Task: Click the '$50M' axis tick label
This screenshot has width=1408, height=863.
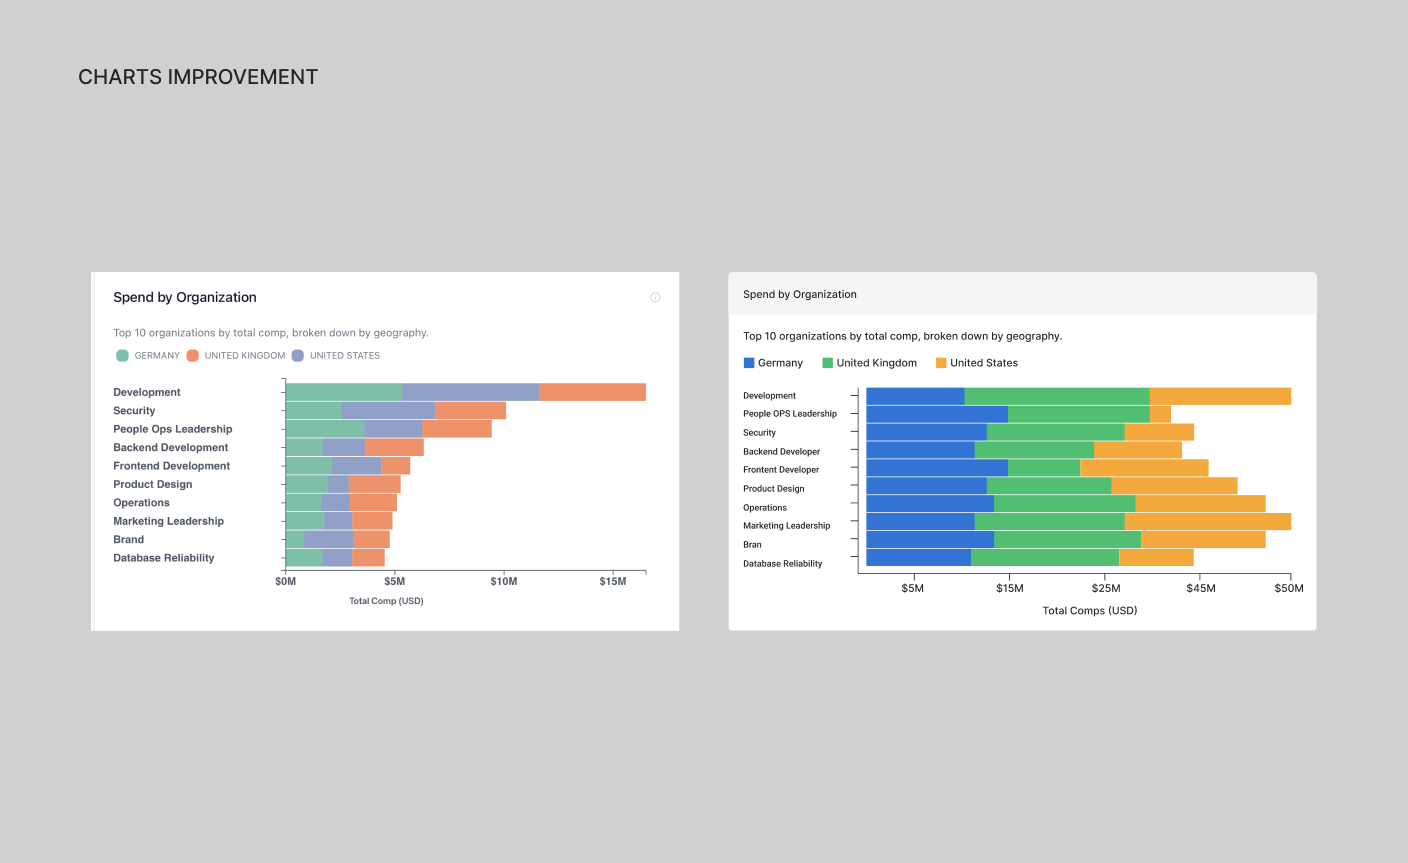Action: tap(1289, 588)
